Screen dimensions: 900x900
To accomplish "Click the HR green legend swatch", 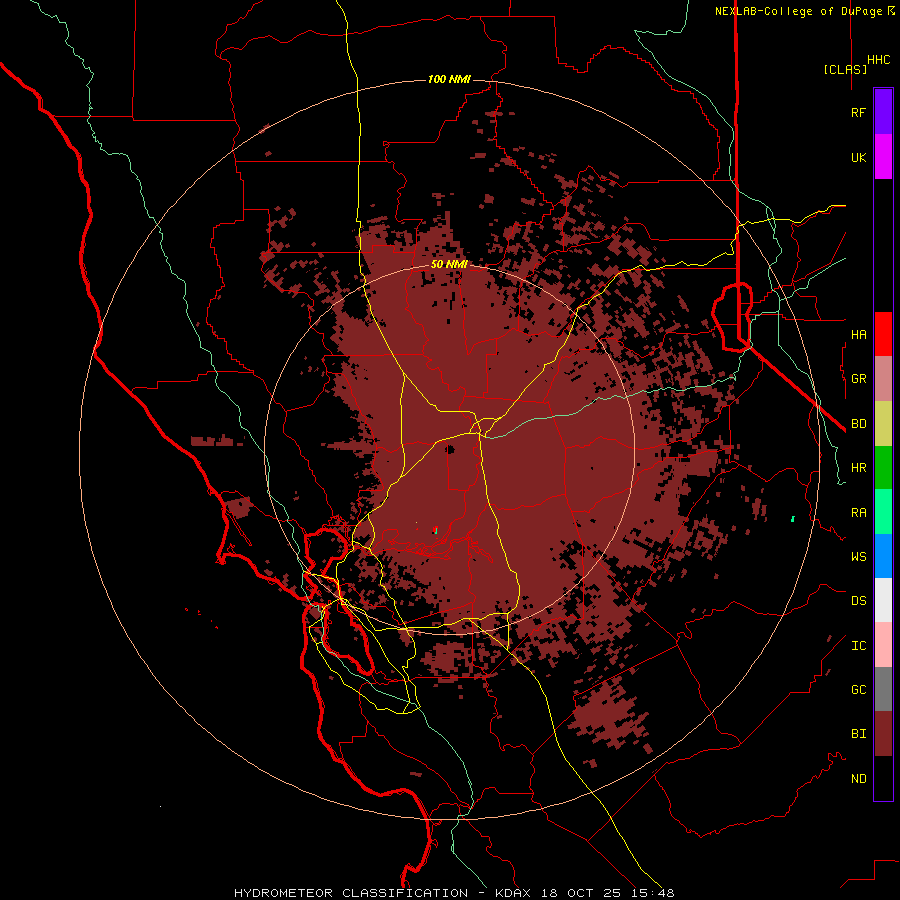I will click(x=883, y=468).
